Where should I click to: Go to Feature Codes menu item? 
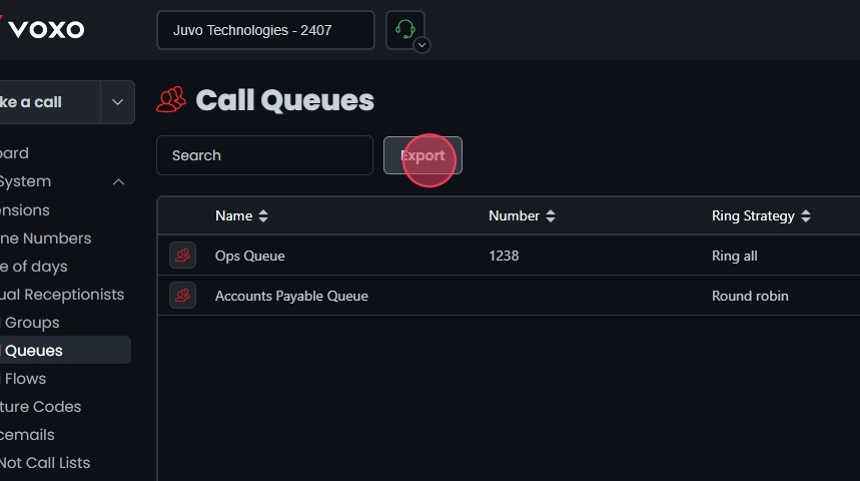pyautogui.click(x=40, y=407)
